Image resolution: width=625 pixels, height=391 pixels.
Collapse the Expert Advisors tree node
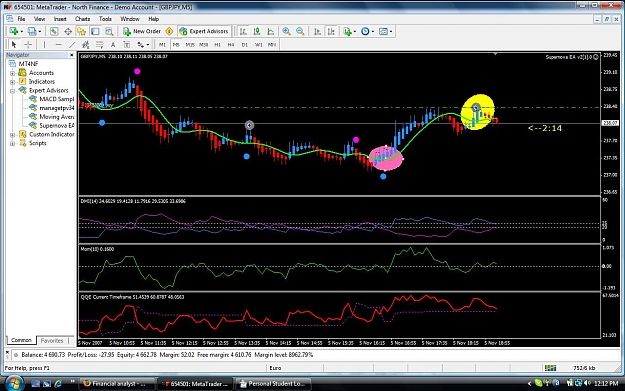12,90
